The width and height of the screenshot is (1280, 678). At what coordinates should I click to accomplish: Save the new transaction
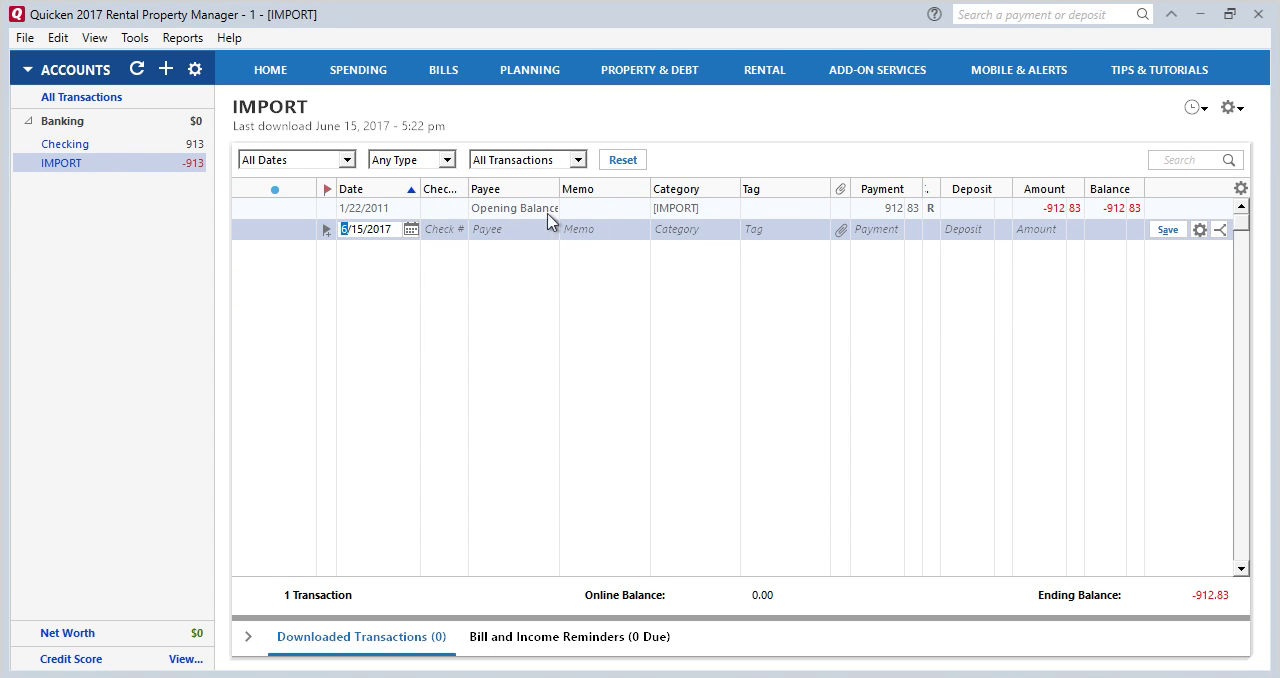point(1168,230)
